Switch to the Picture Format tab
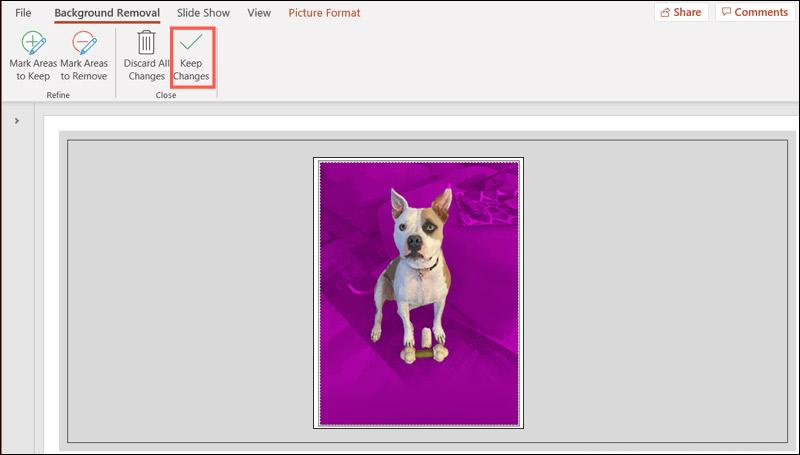This screenshot has height=455, width=800. [x=324, y=13]
